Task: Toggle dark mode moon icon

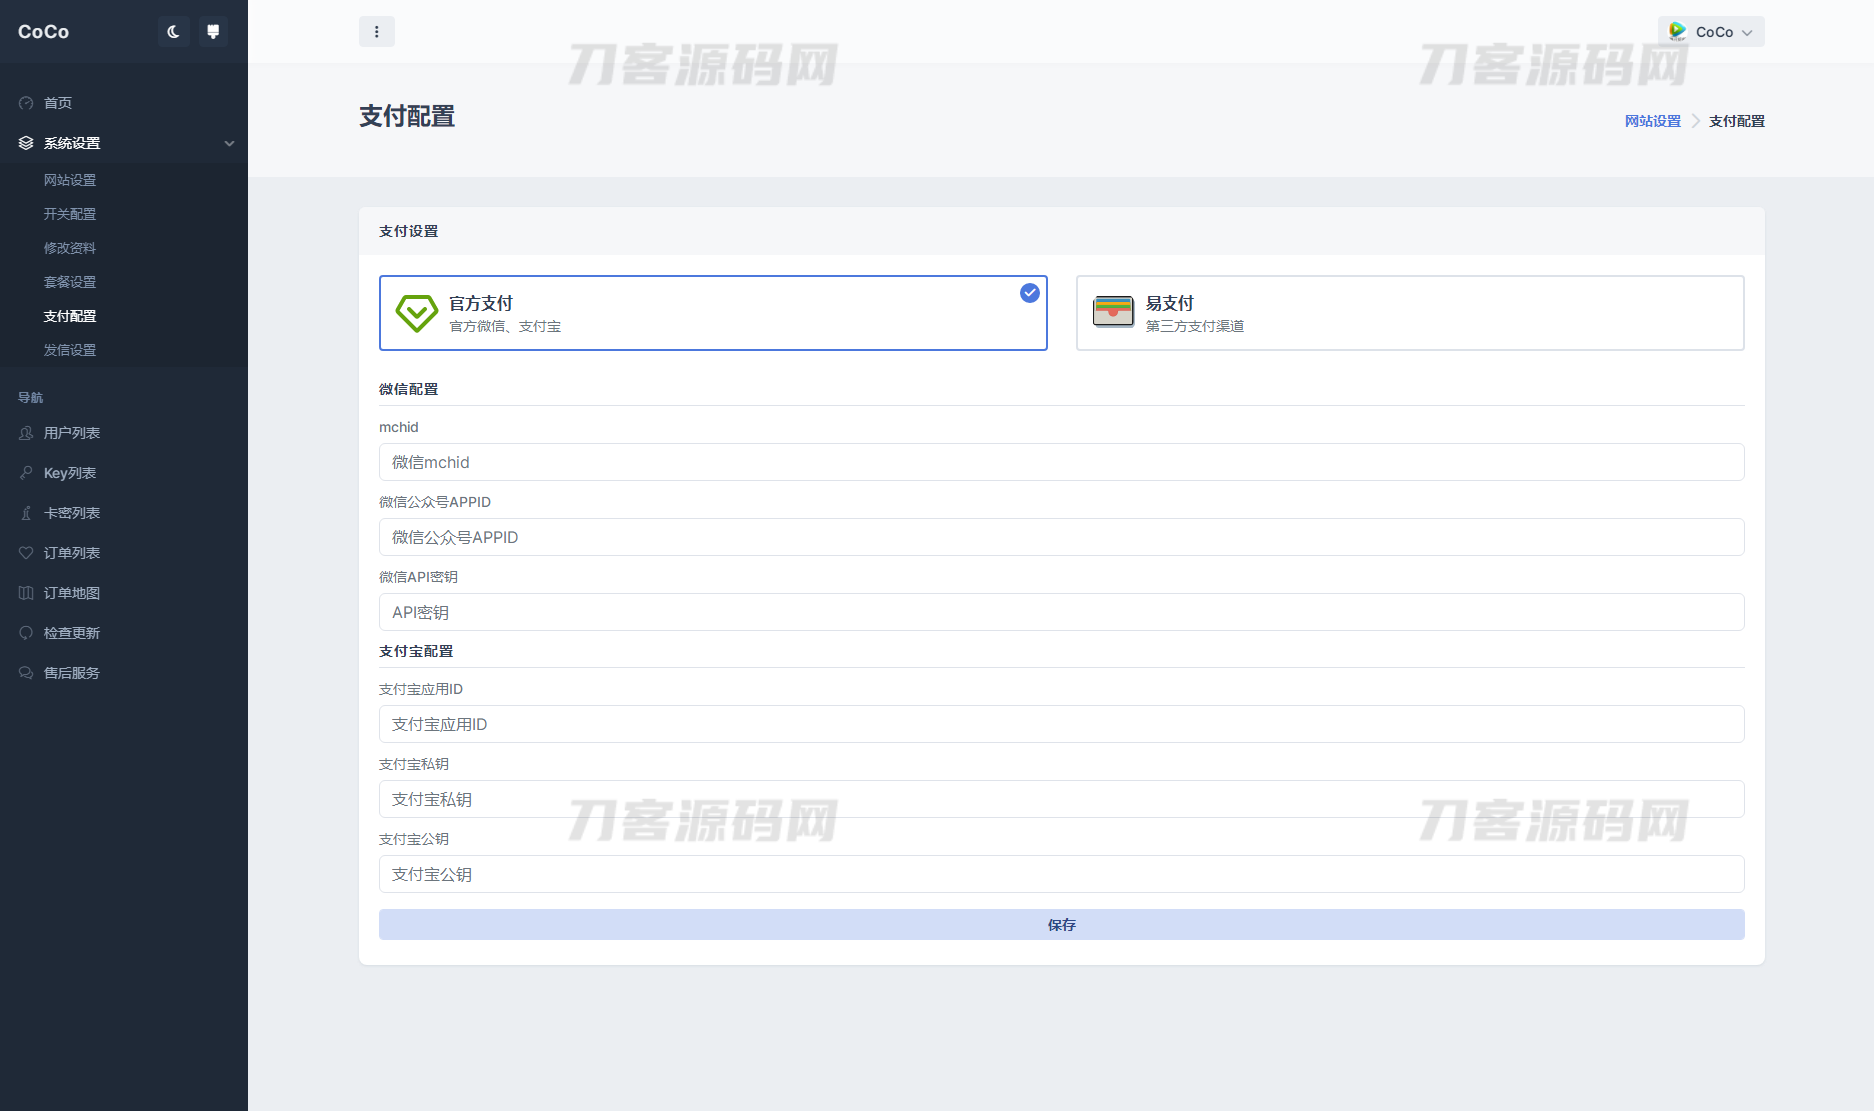Action: (173, 32)
